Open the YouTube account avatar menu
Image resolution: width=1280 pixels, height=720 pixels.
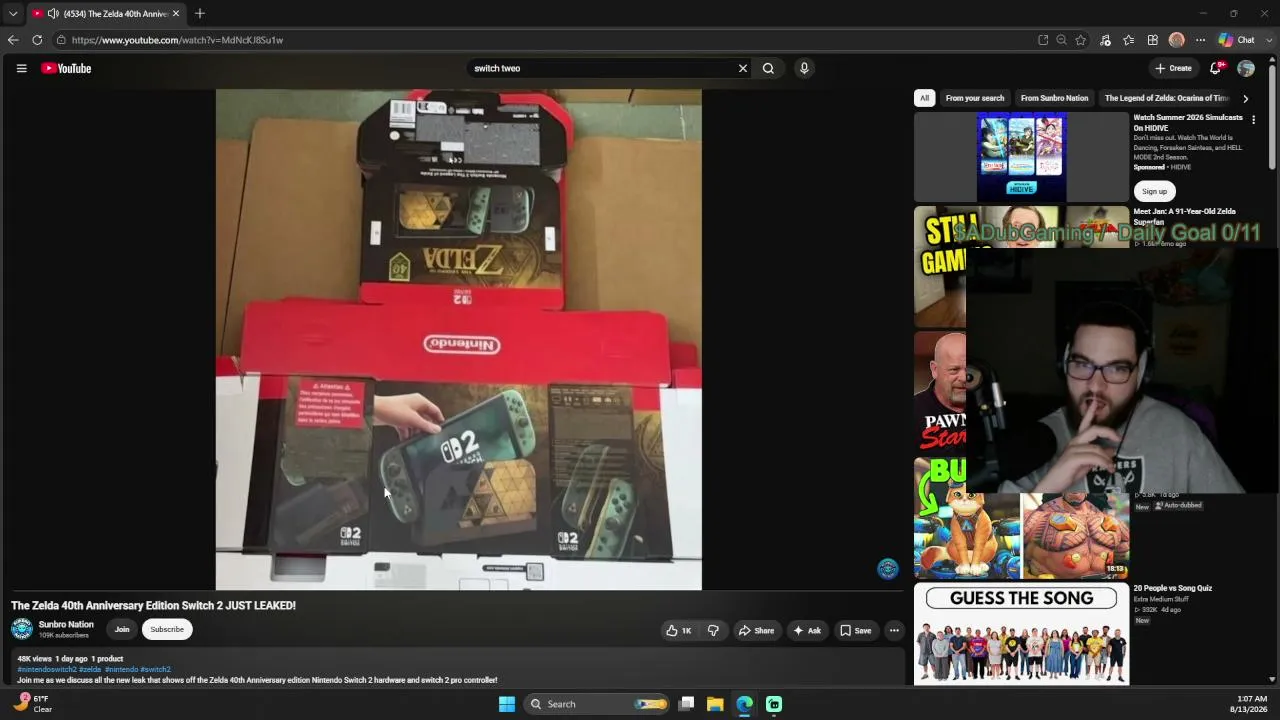pos(1246,68)
